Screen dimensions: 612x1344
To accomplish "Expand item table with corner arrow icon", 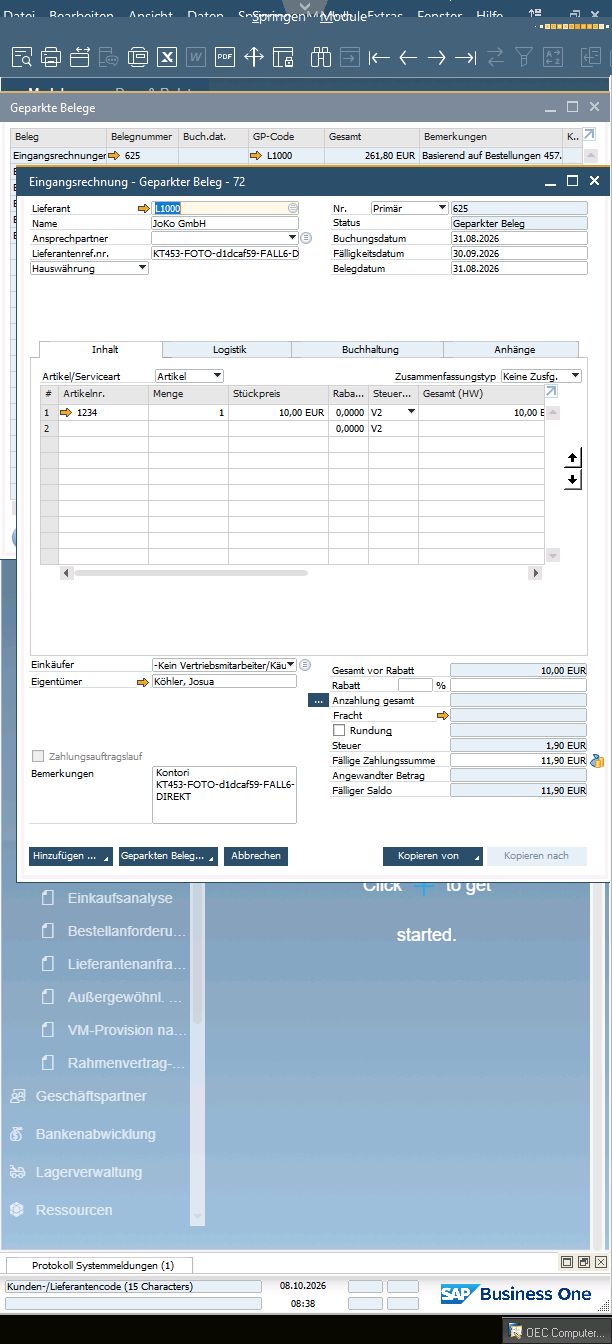I will [551, 393].
